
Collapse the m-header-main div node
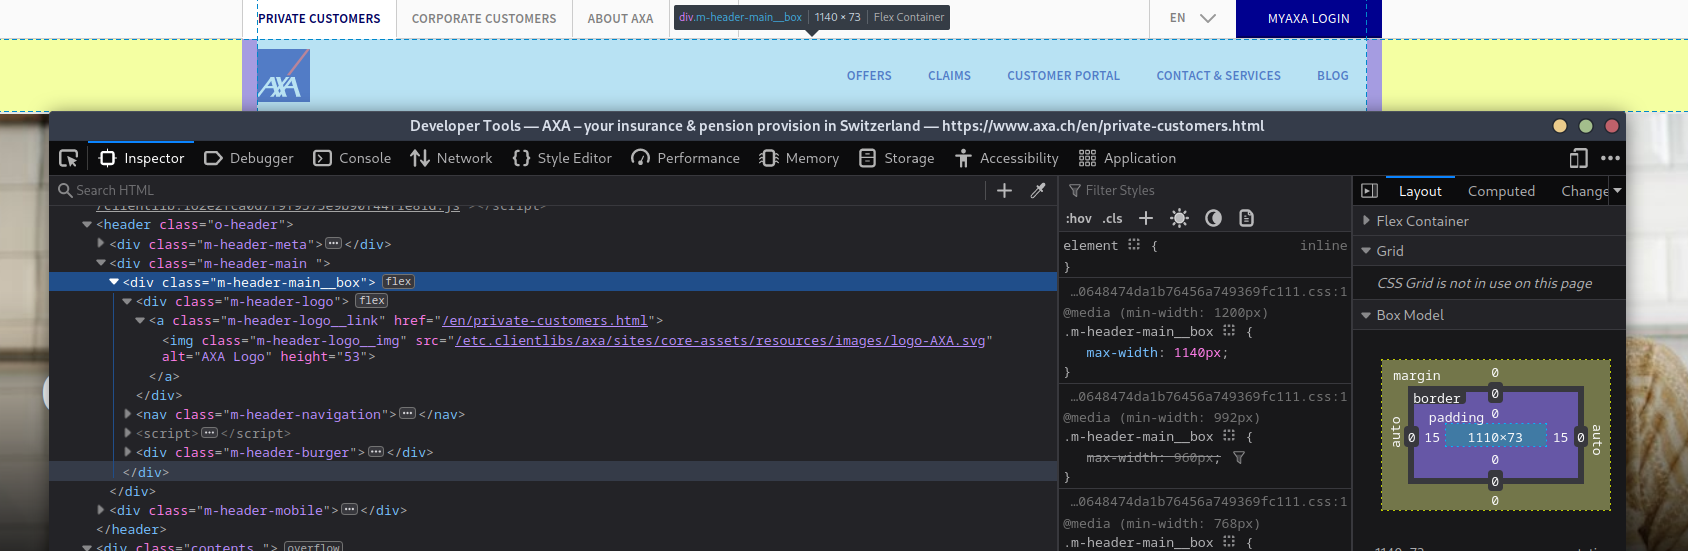point(101,263)
